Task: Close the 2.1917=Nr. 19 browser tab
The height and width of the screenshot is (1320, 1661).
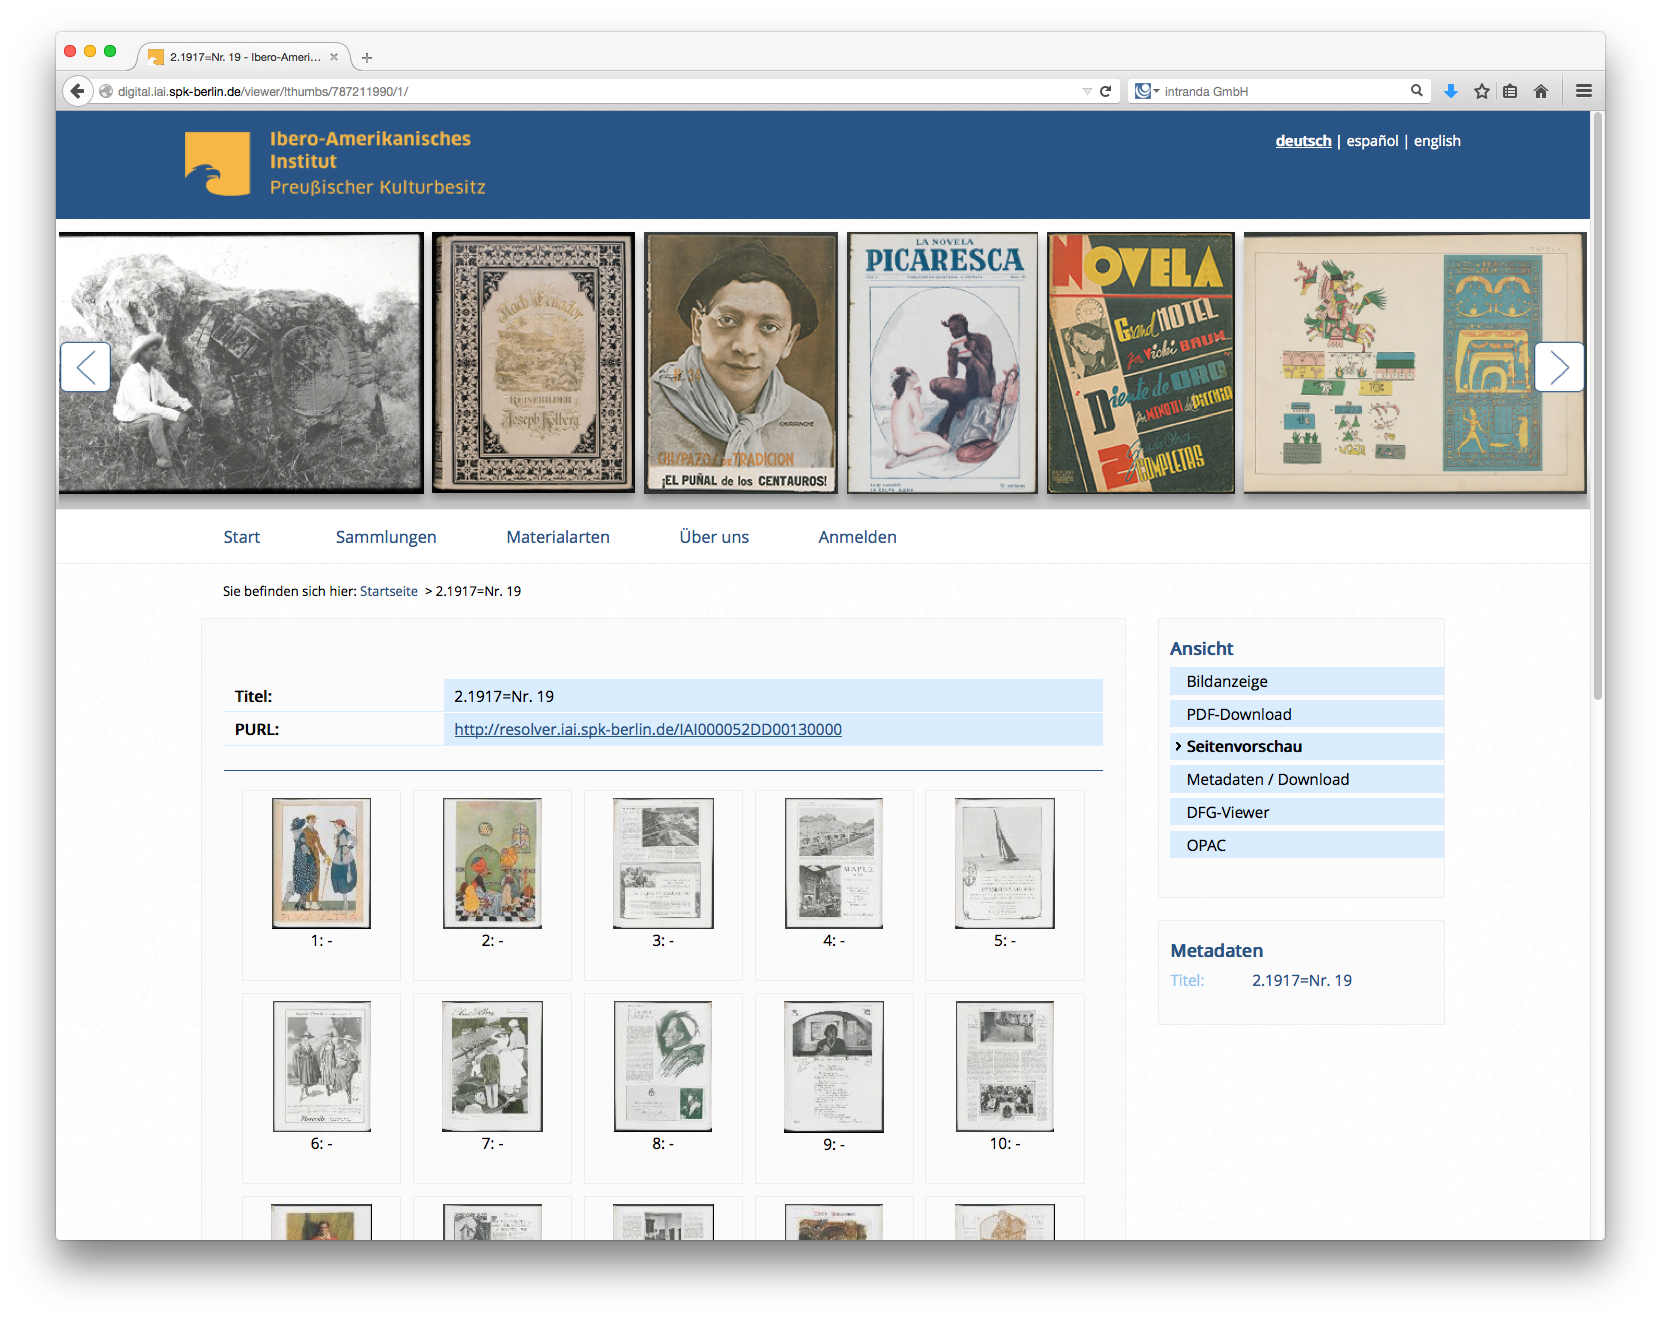Action: click(x=334, y=57)
